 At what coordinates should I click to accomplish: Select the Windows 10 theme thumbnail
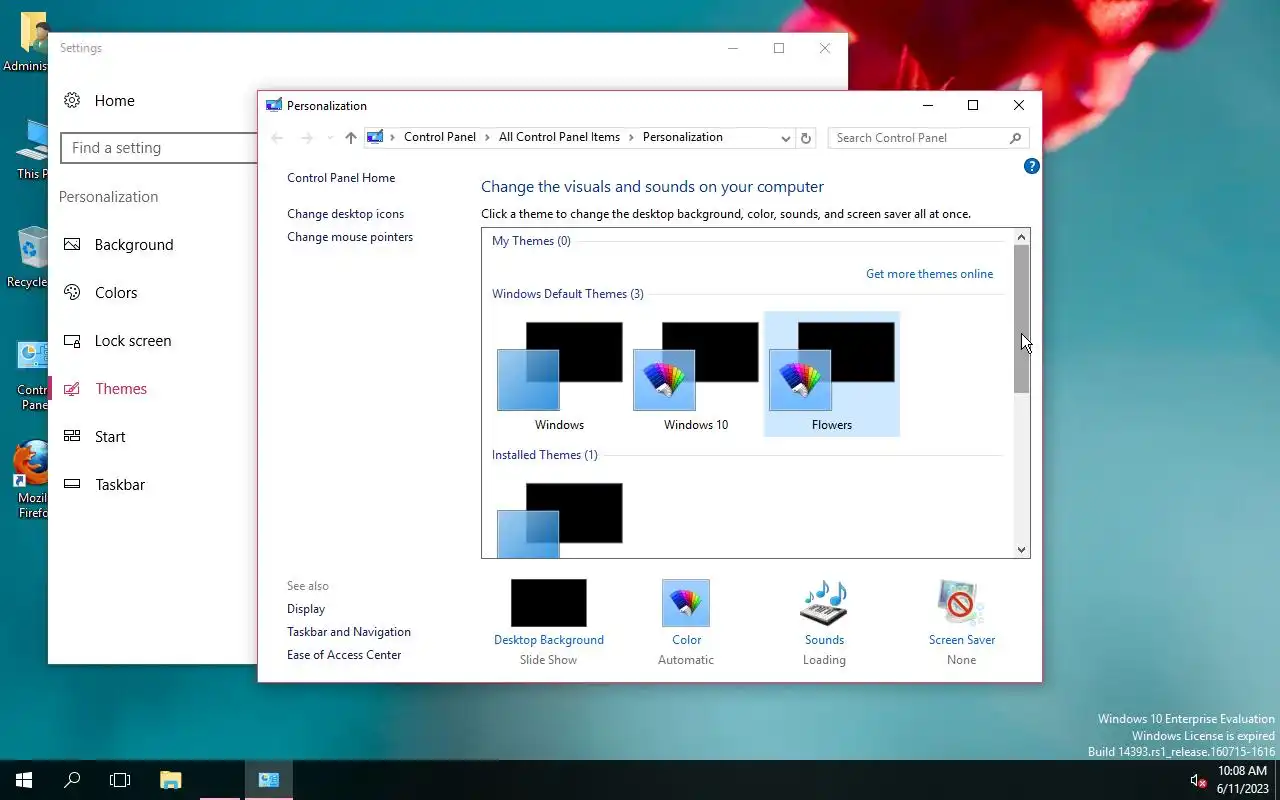click(x=696, y=374)
